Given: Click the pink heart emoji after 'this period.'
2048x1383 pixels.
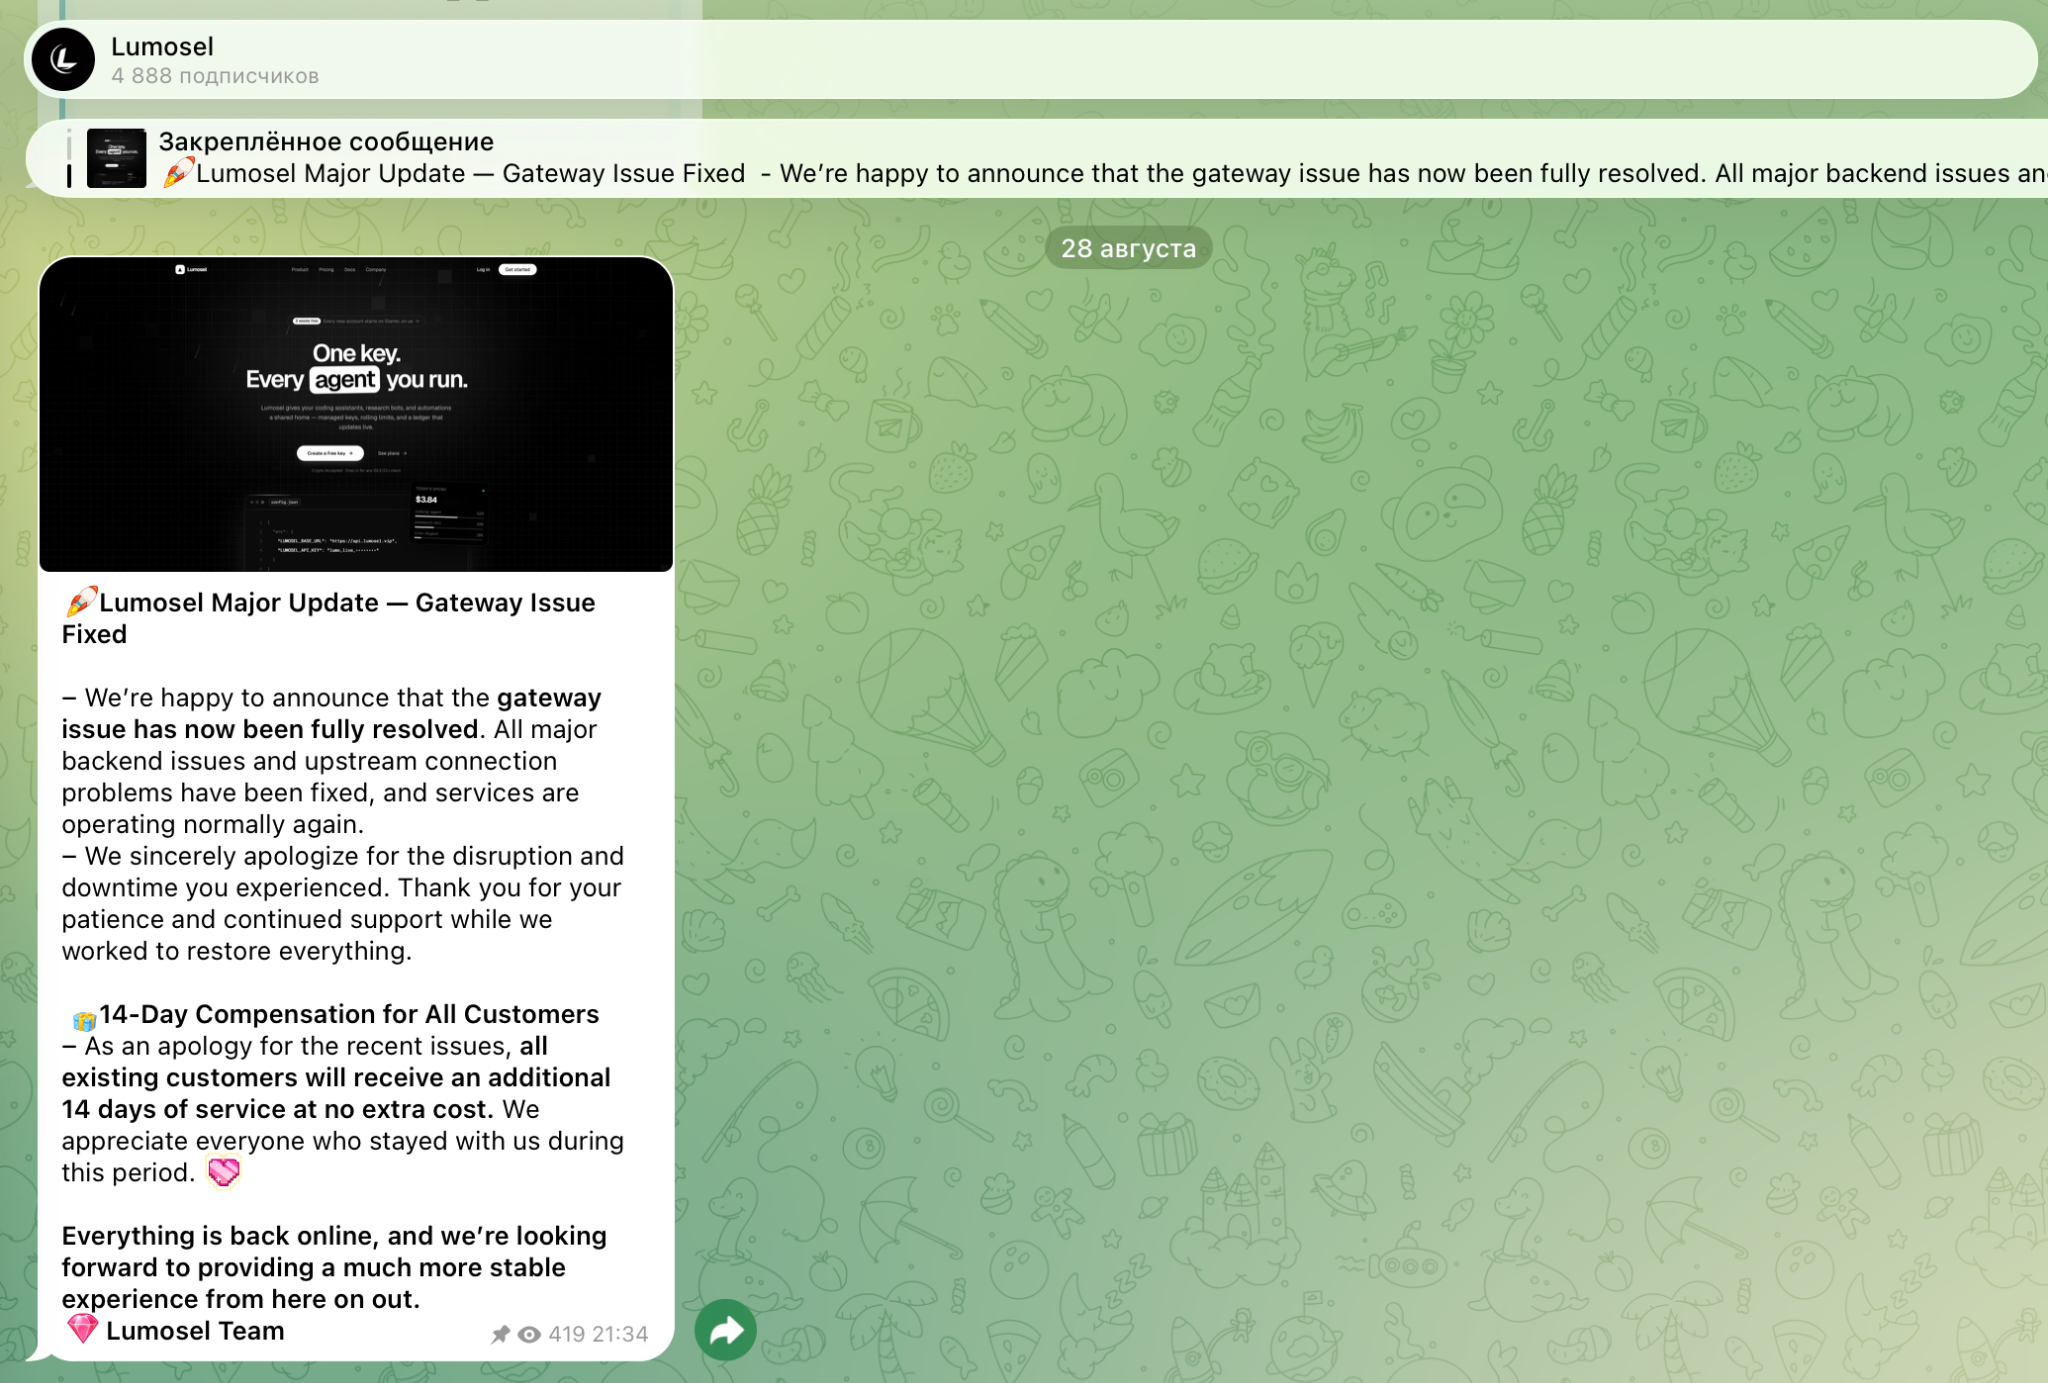Looking at the screenshot, I should pos(223,1171).
